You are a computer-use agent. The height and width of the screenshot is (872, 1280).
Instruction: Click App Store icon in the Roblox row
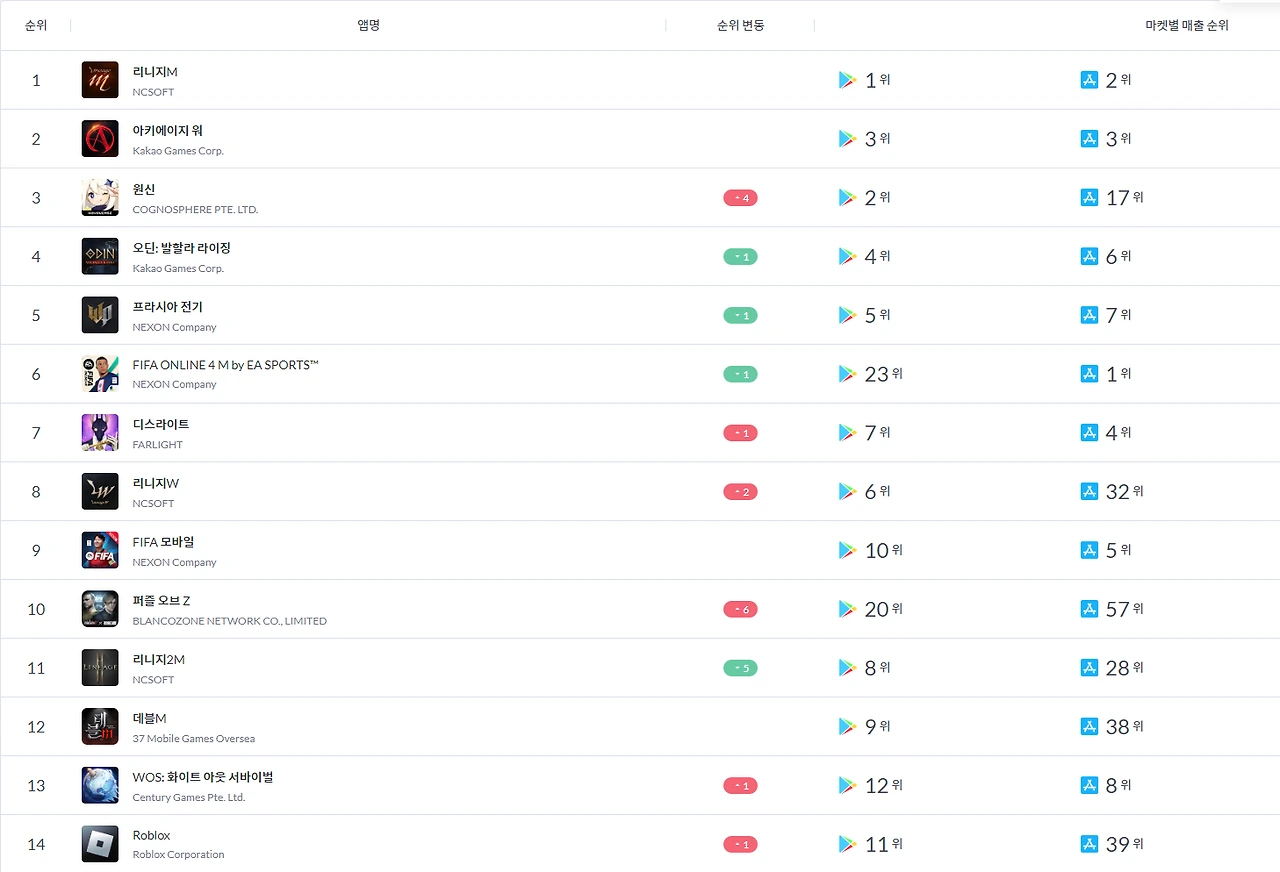[x=1090, y=845]
